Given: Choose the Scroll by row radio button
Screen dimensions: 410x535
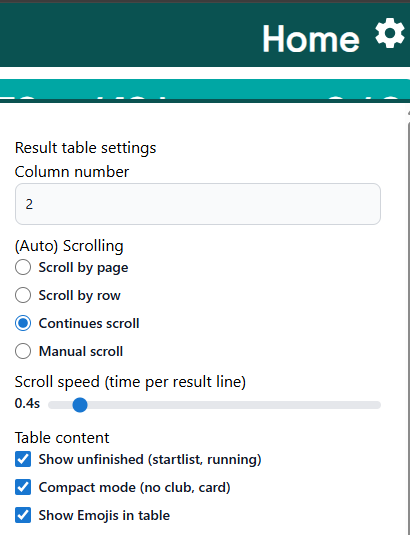Looking at the screenshot, I should [23, 295].
